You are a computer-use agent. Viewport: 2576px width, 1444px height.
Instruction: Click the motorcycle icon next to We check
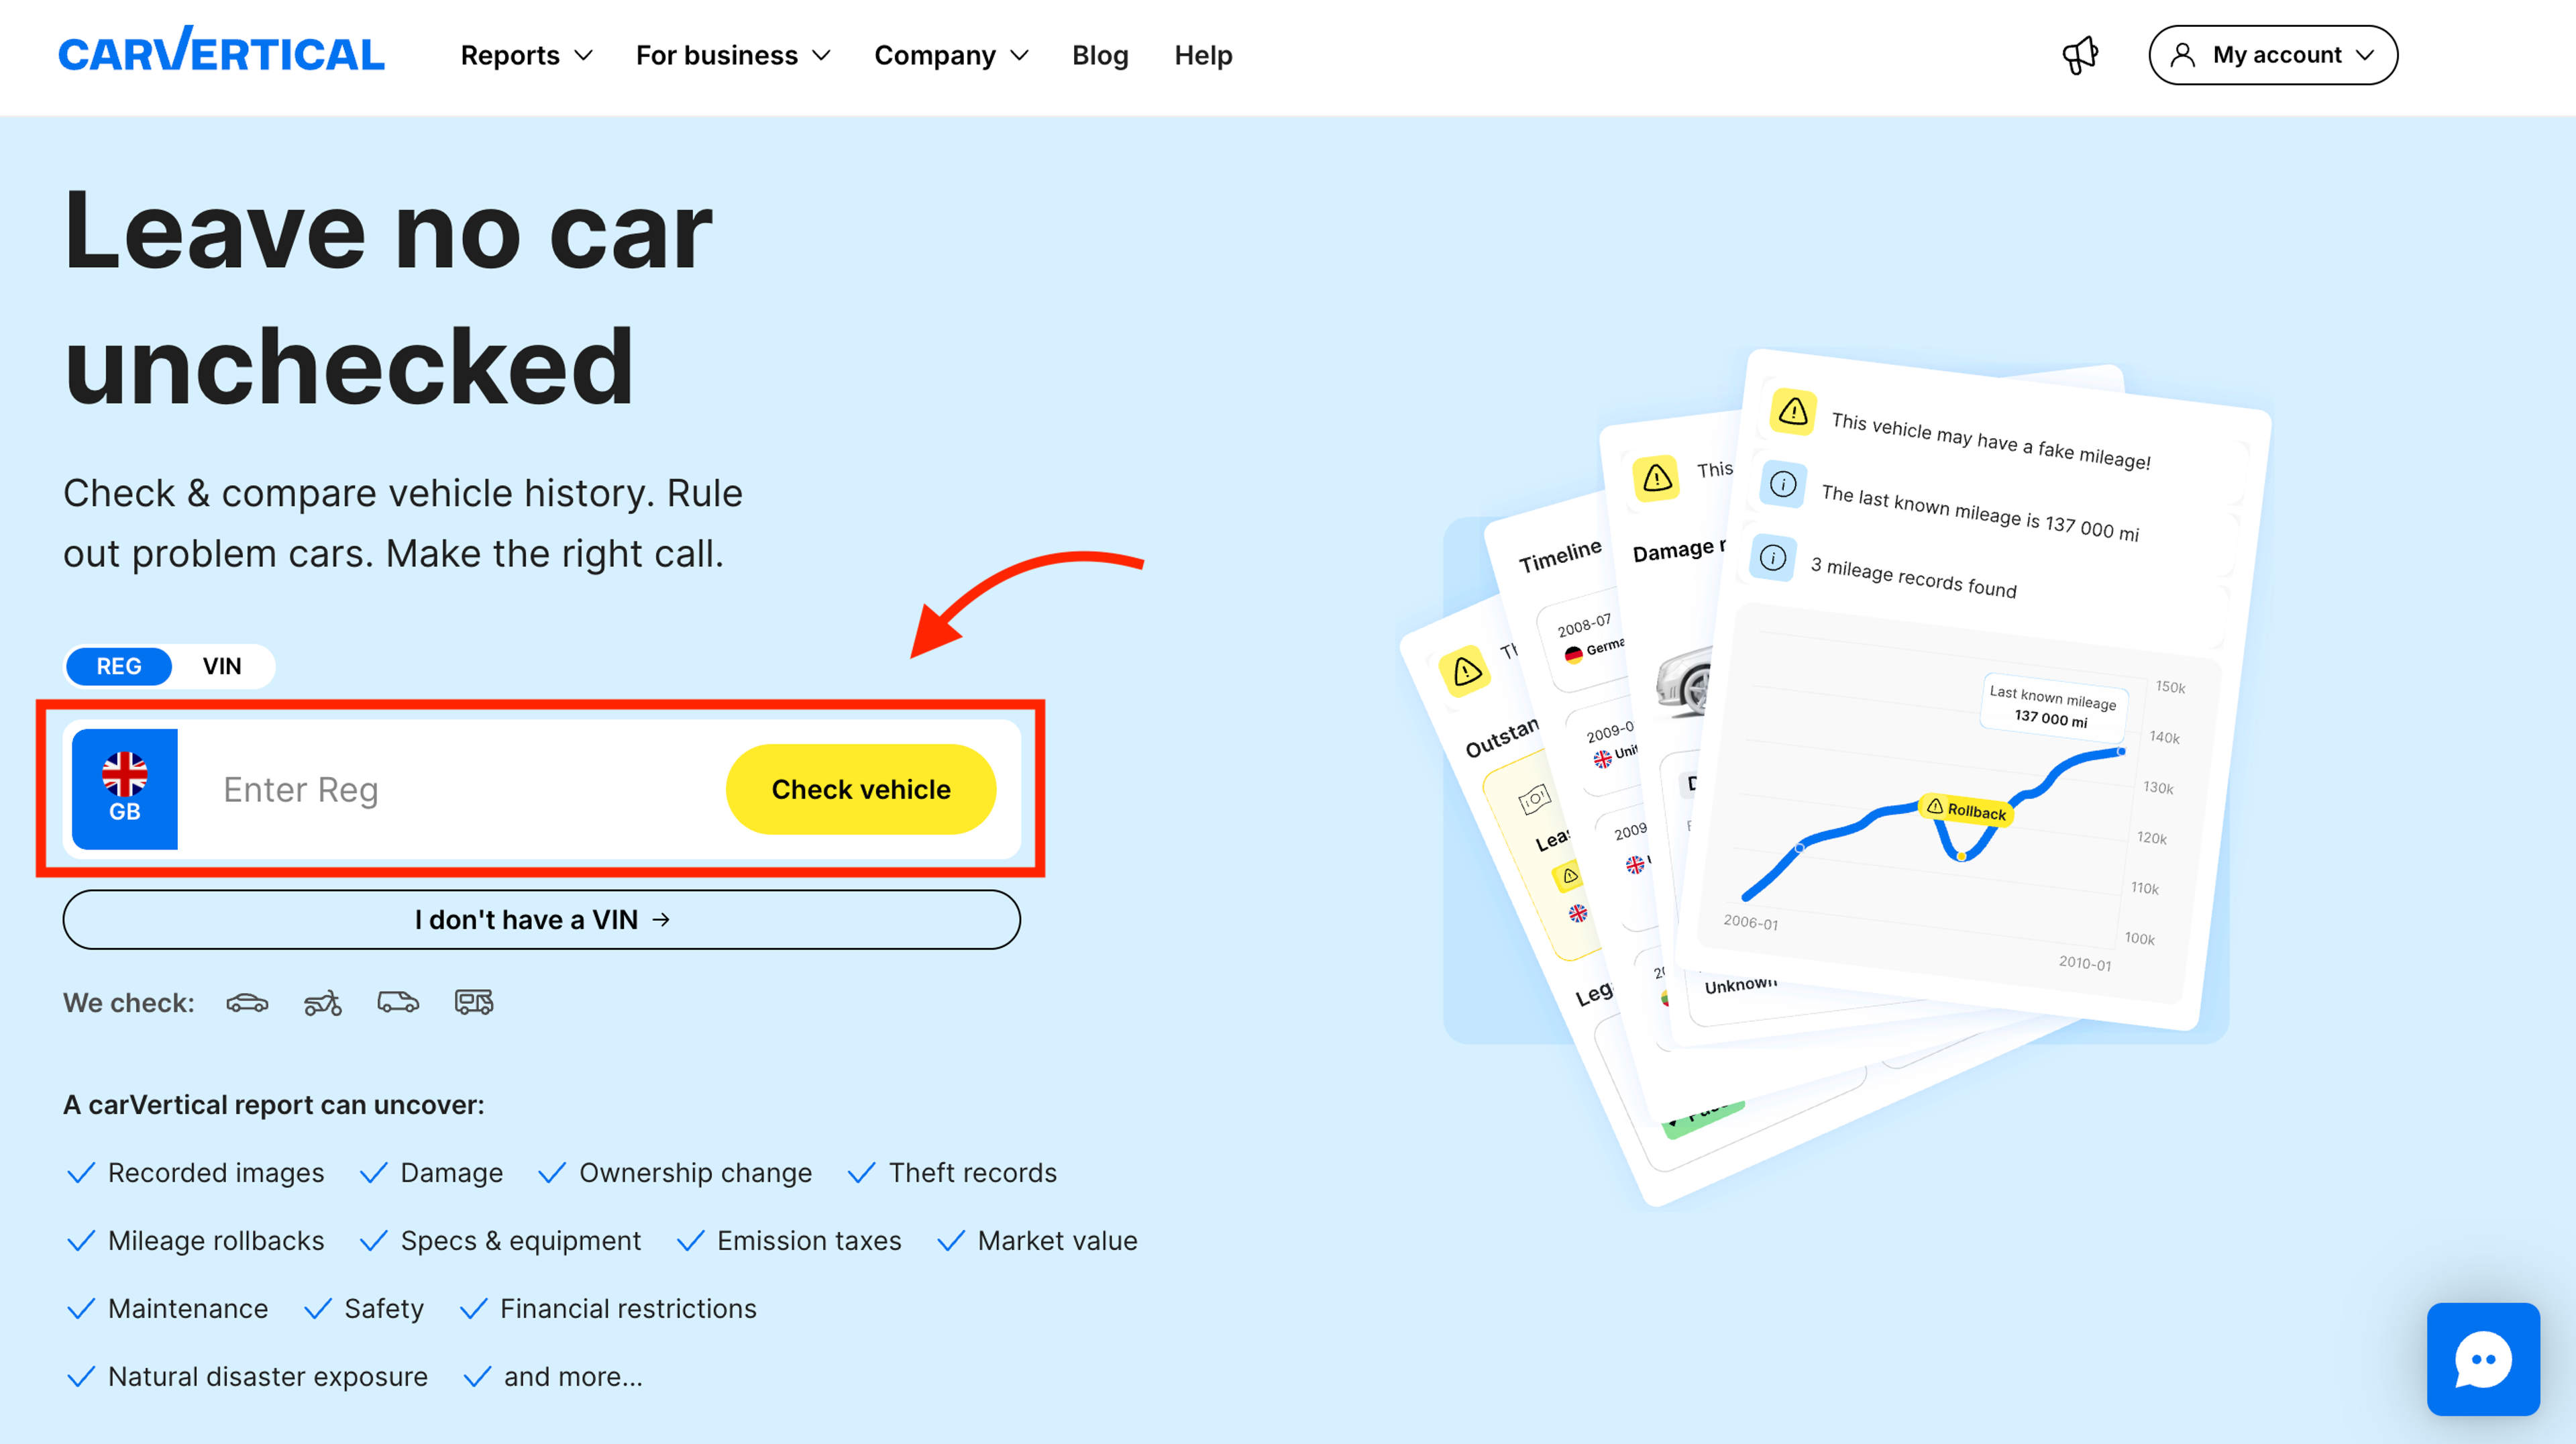click(323, 1002)
